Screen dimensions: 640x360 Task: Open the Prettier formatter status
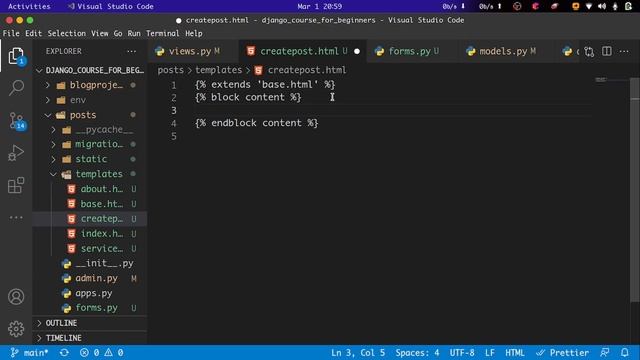(x=562, y=353)
